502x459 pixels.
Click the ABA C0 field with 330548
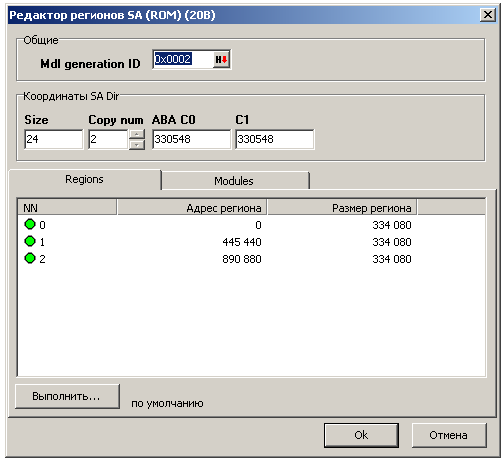pyautogui.click(x=191, y=139)
